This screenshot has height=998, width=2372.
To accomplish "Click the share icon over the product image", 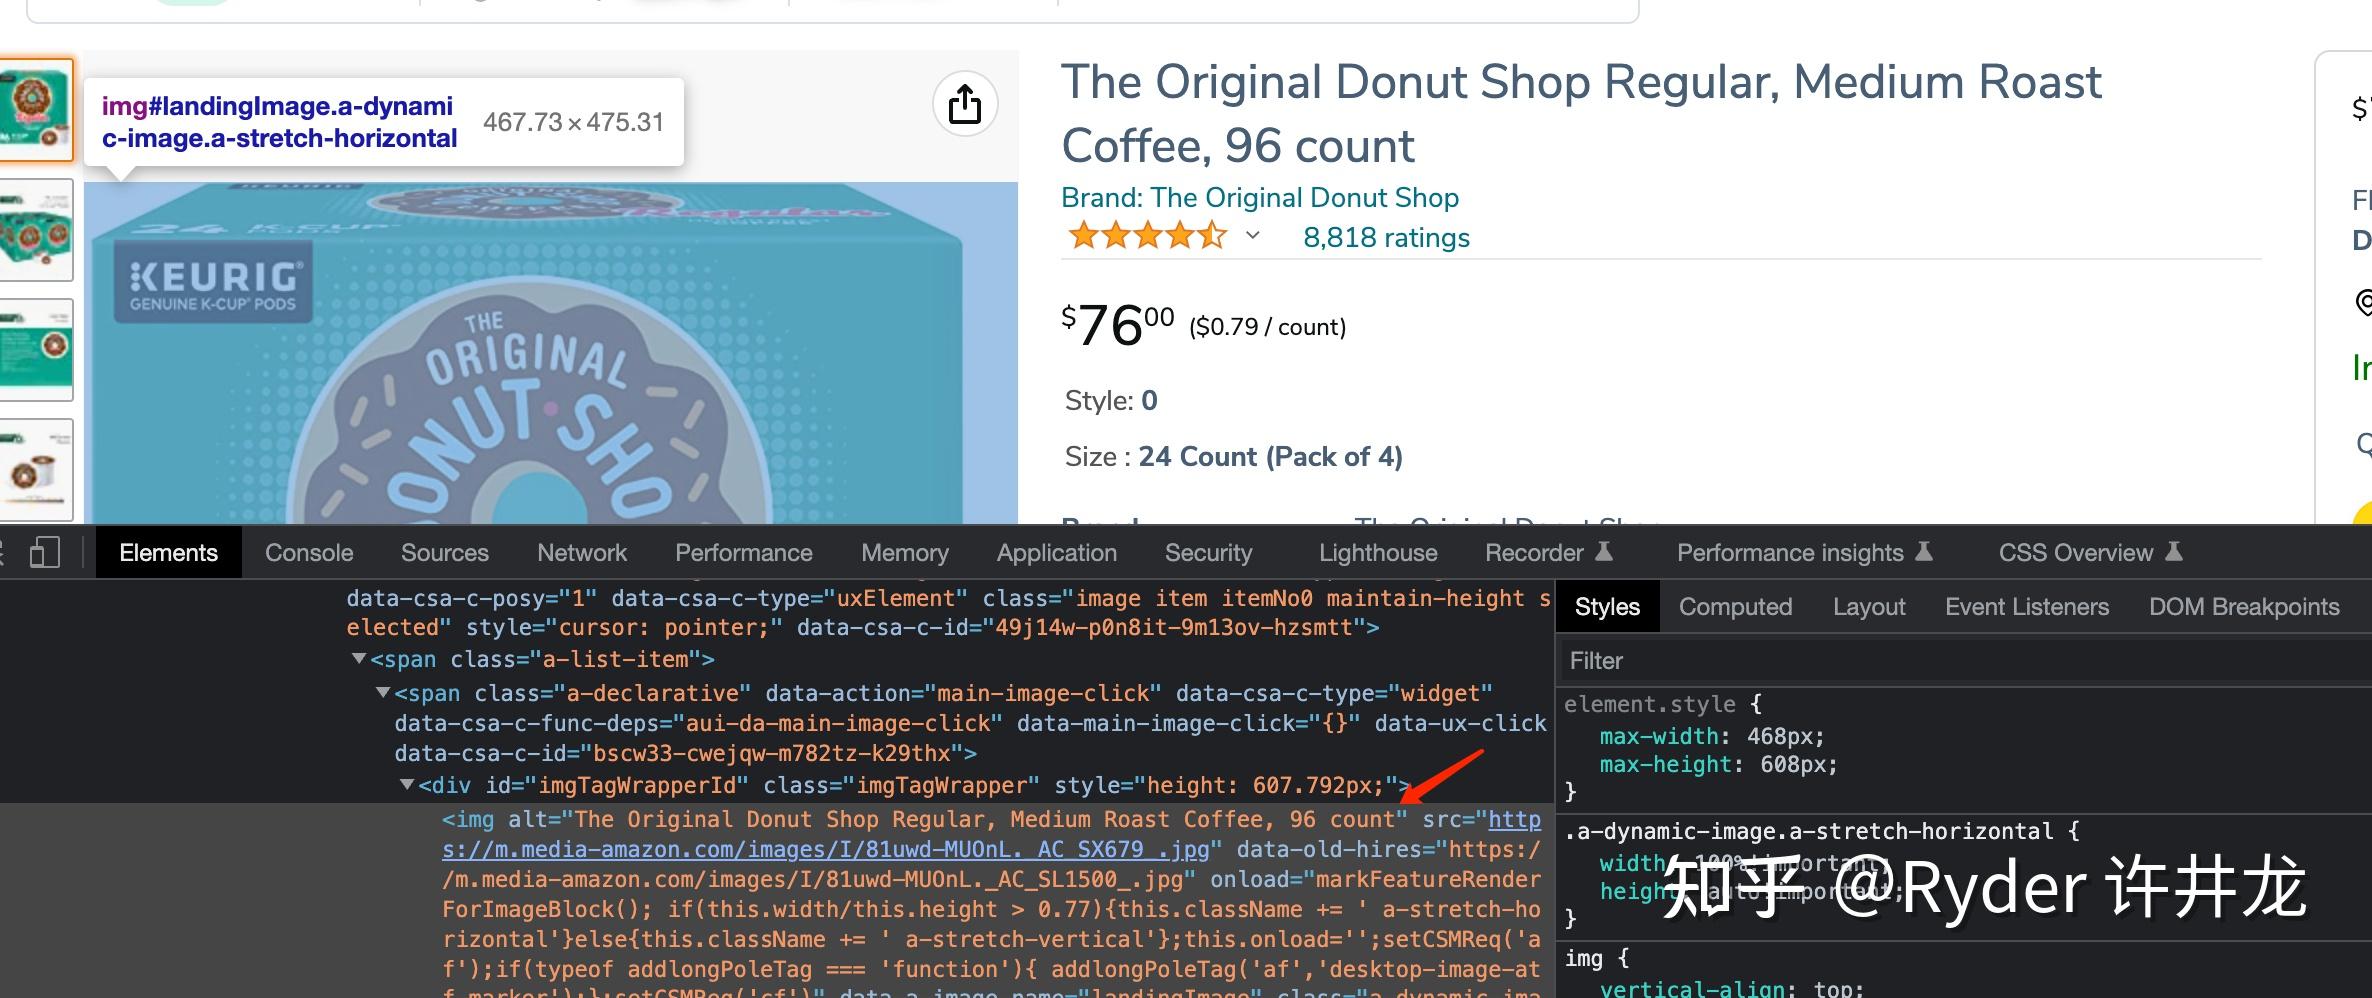I will 965,105.
